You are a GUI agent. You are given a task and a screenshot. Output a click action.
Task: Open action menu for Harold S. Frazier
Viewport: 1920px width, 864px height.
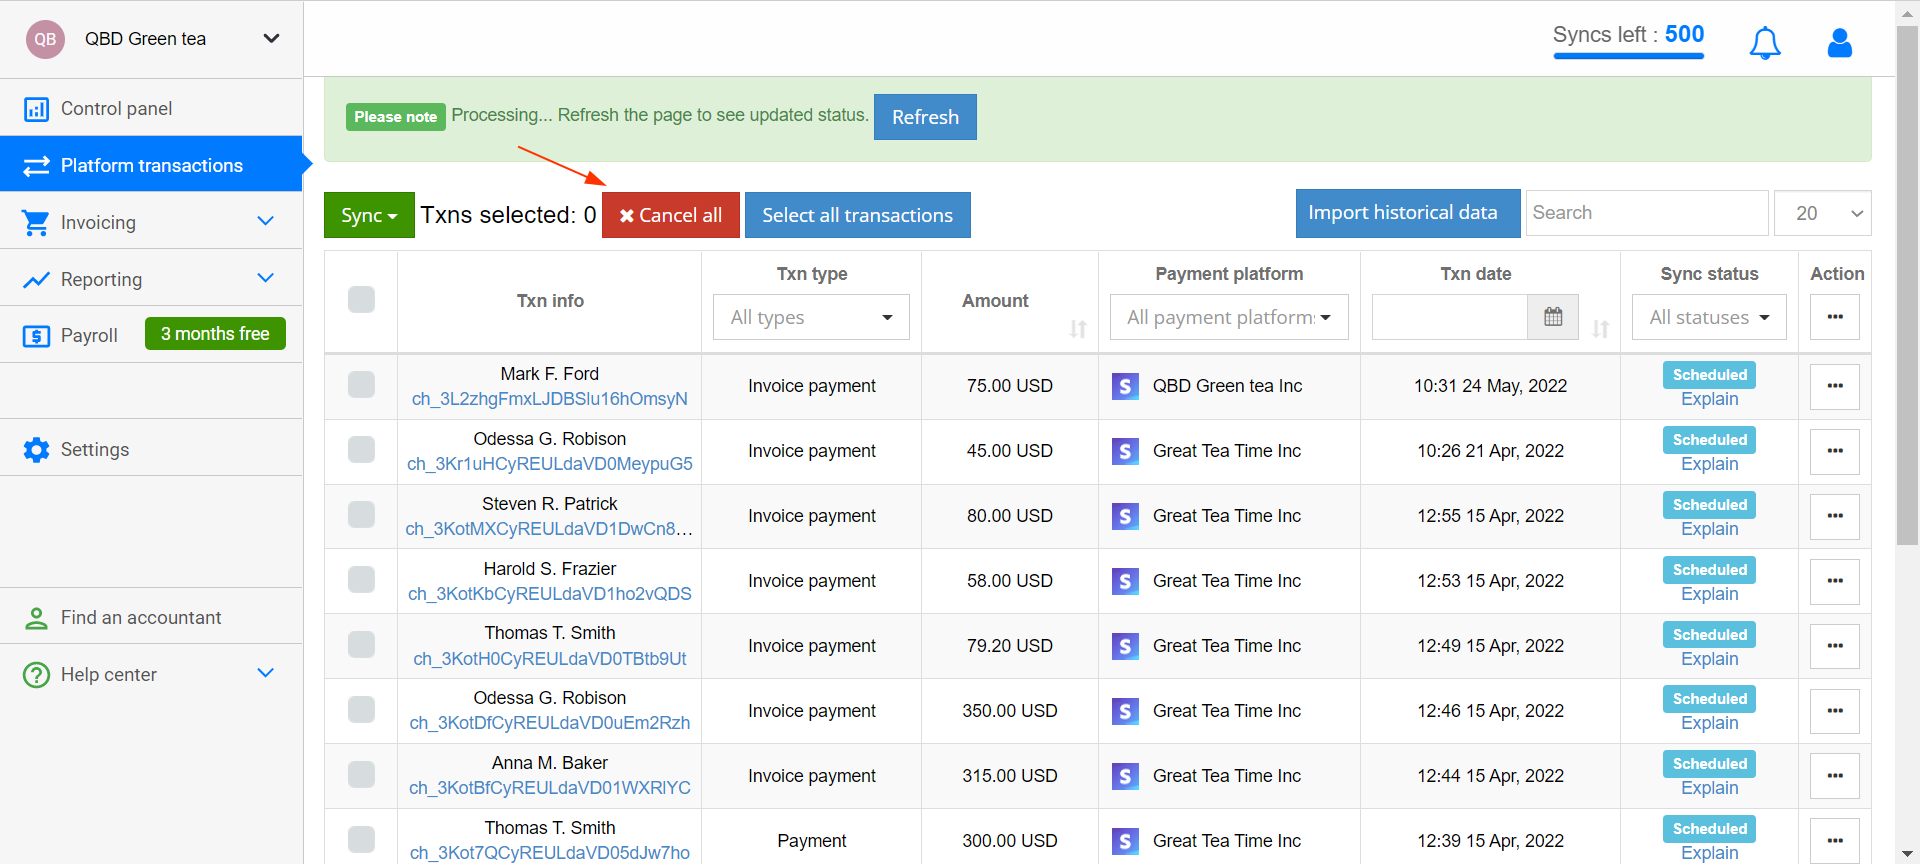coord(1835,581)
